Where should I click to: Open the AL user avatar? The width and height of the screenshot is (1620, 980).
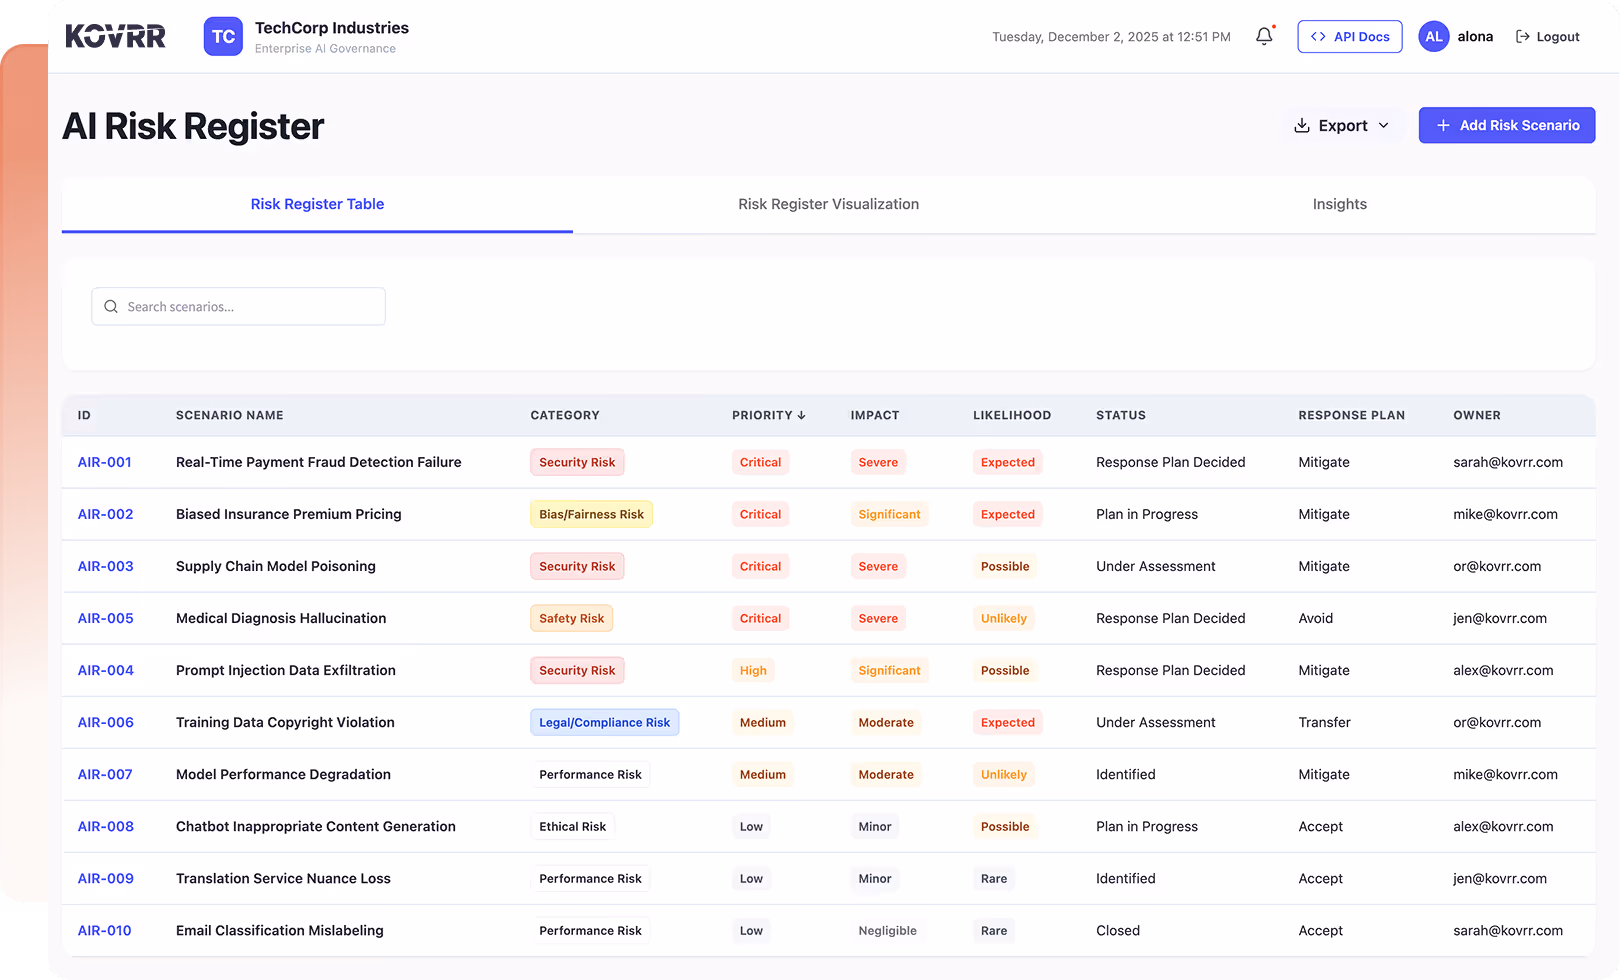click(1433, 36)
